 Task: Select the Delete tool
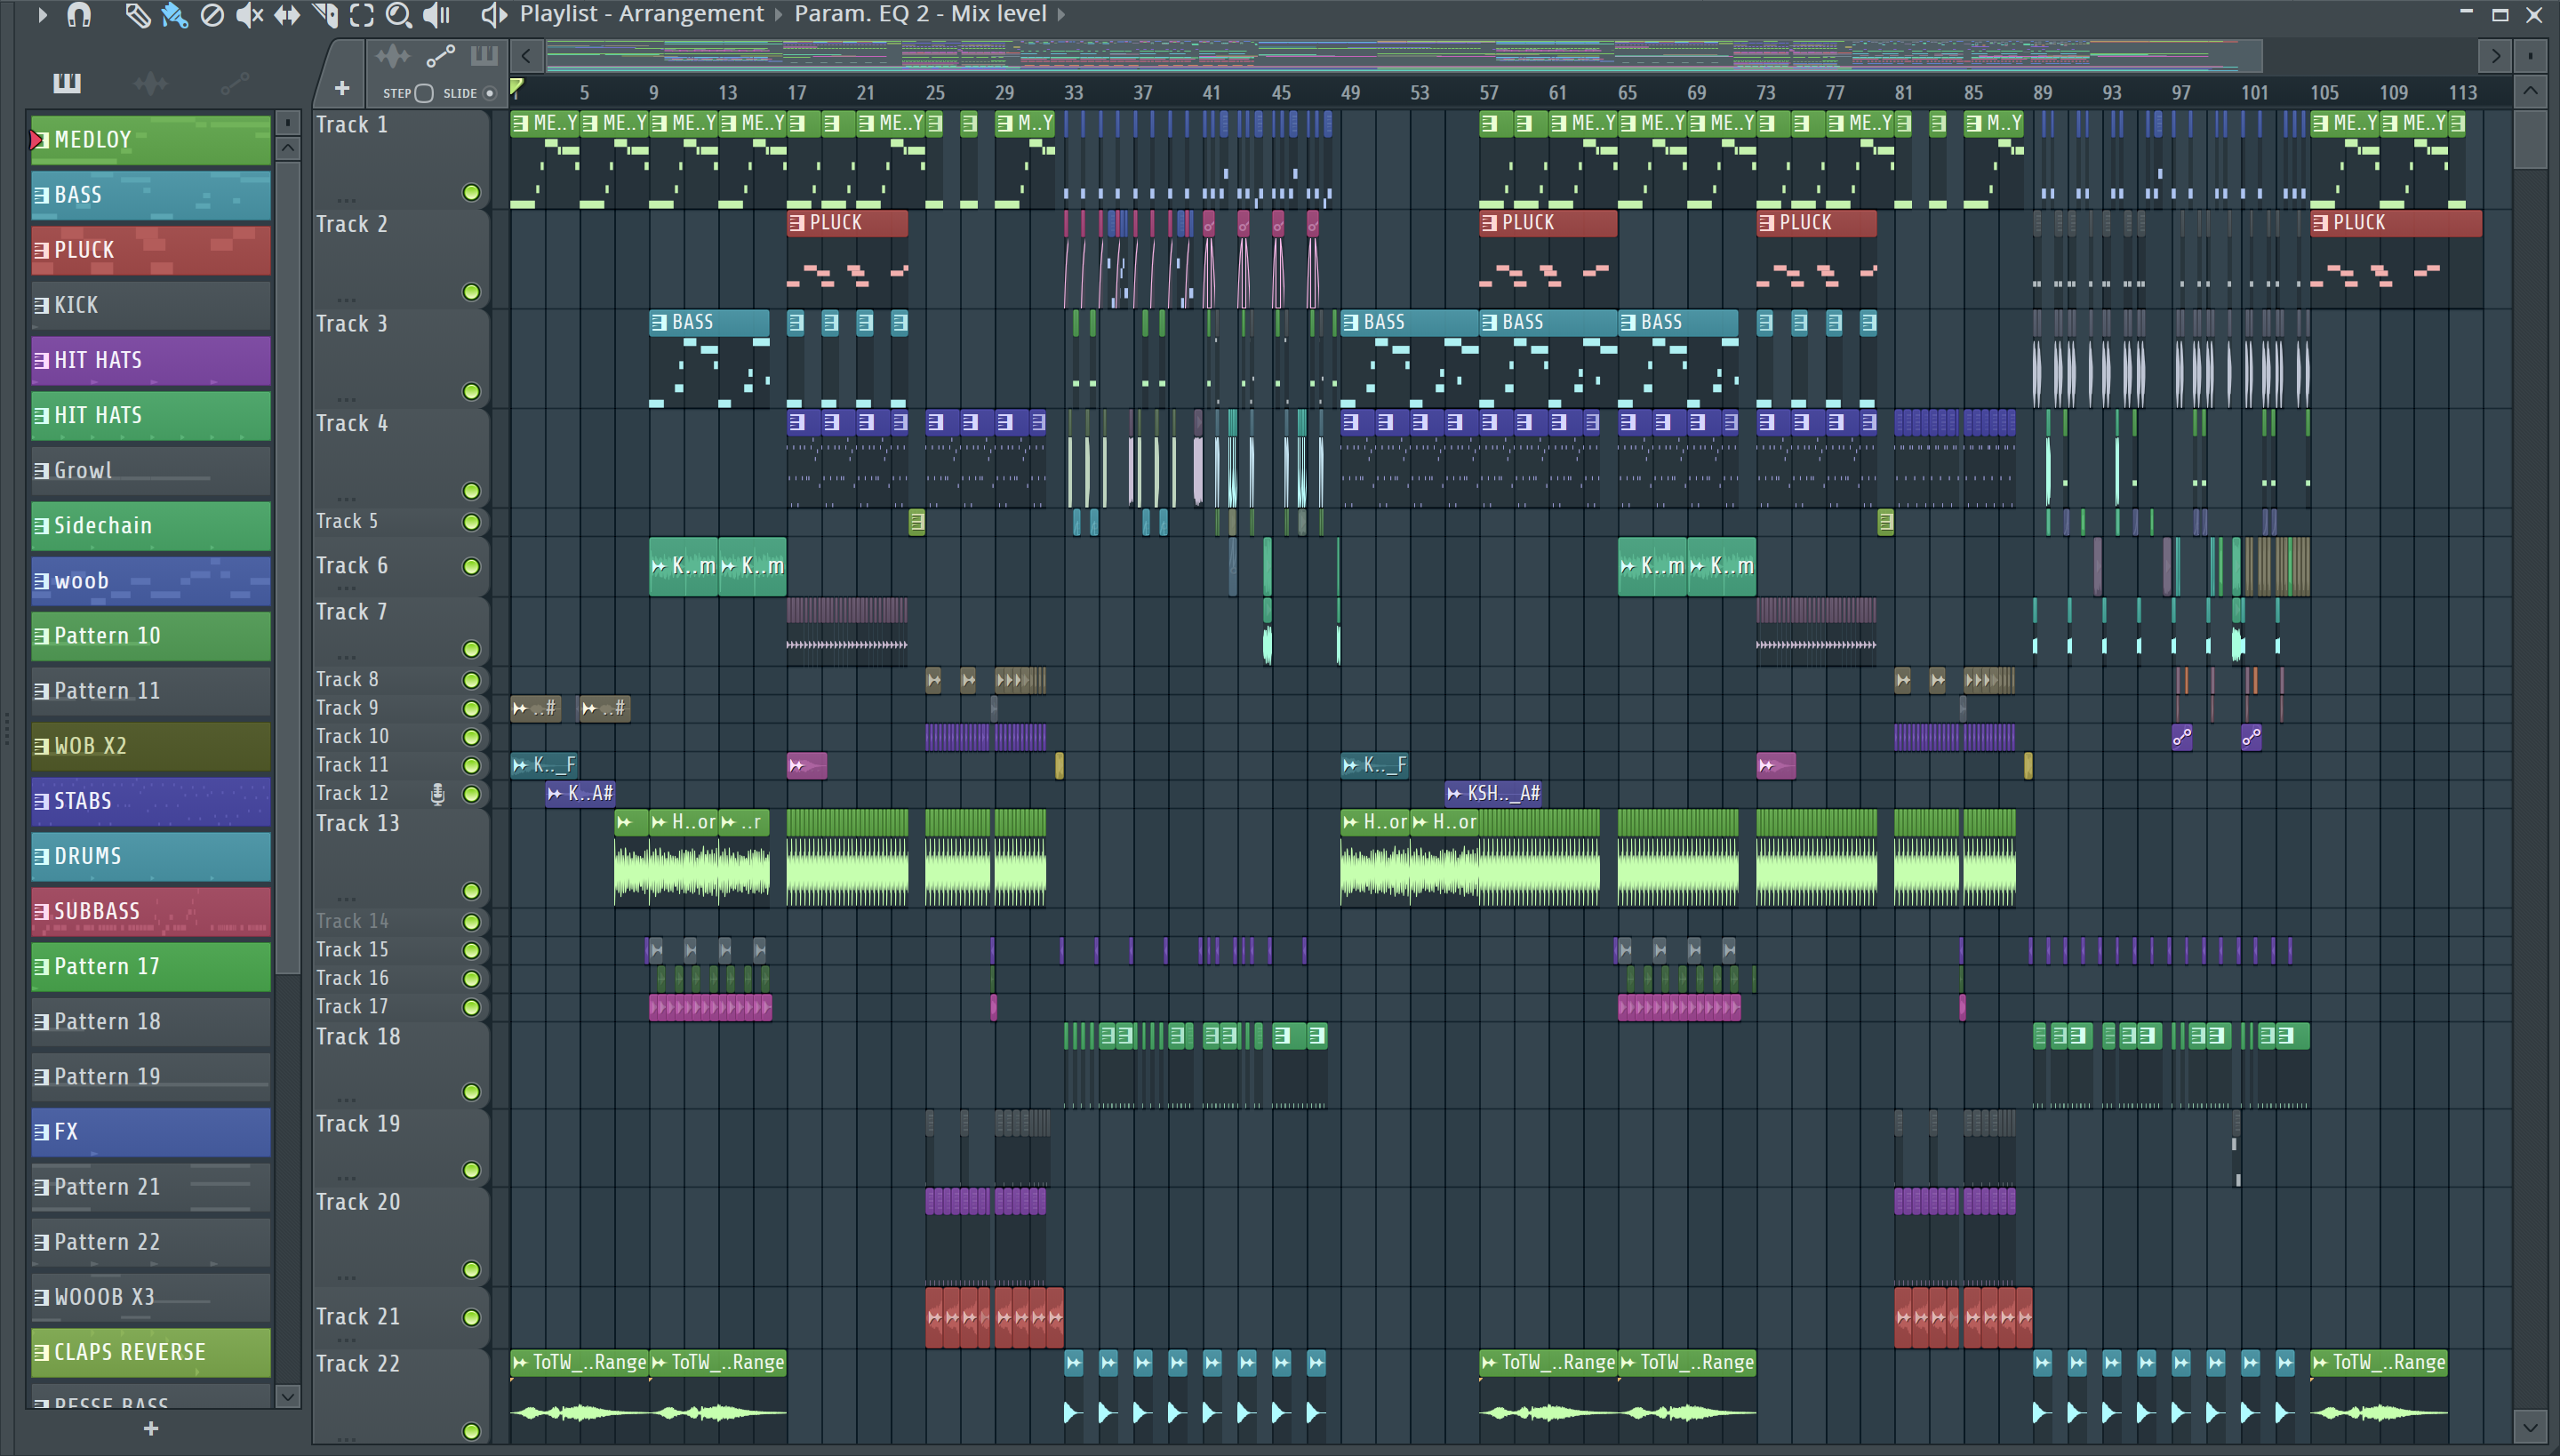(212, 14)
